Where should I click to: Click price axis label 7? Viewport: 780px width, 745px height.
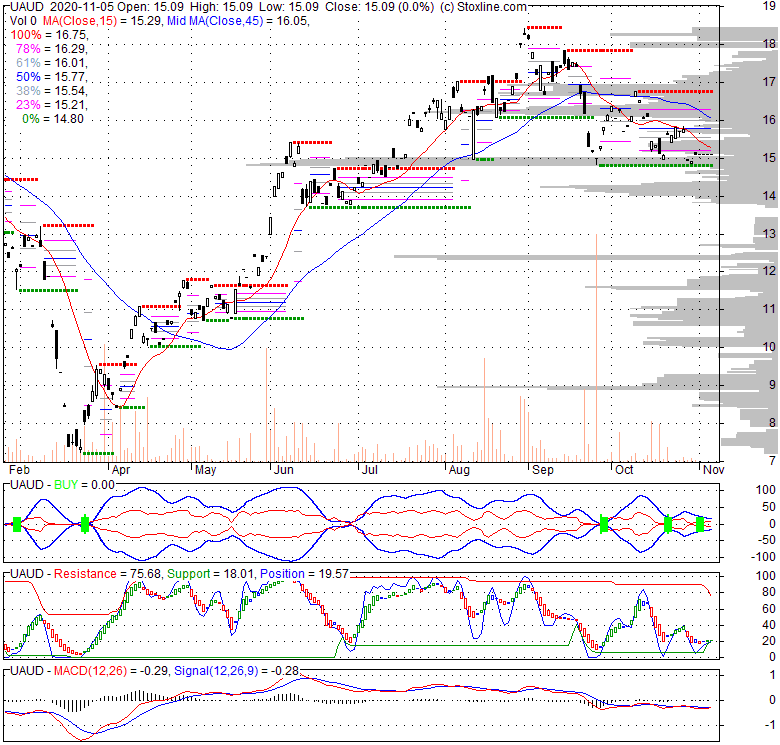(x=772, y=461)
